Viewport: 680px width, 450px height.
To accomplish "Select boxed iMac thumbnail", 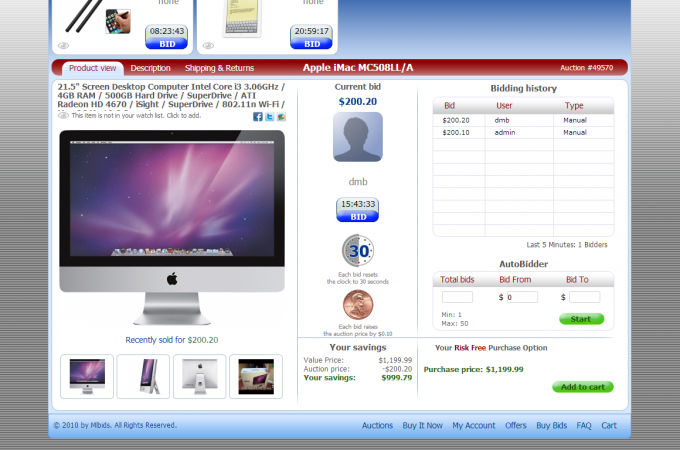I will 256,376.
